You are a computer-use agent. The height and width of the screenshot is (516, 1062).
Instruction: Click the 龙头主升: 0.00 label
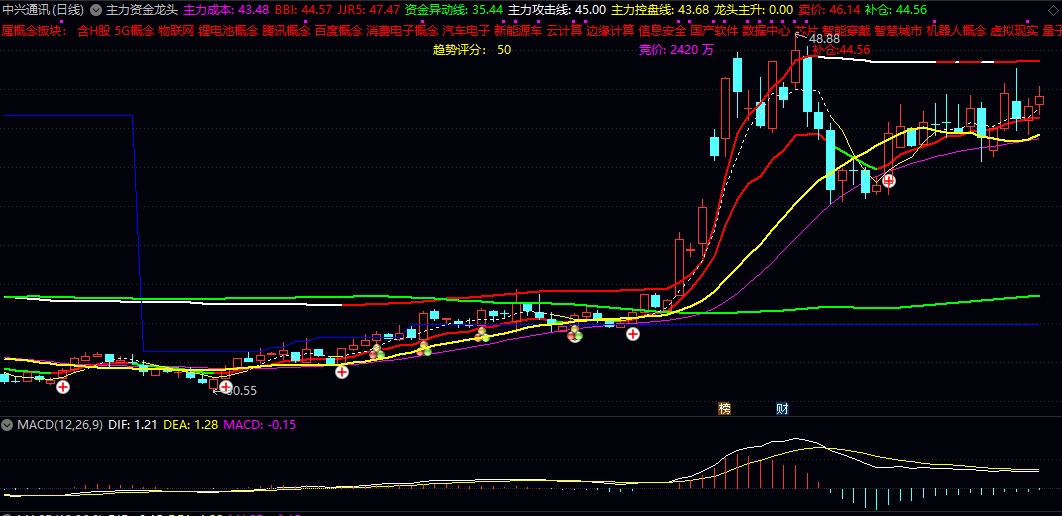pos(754,10)
